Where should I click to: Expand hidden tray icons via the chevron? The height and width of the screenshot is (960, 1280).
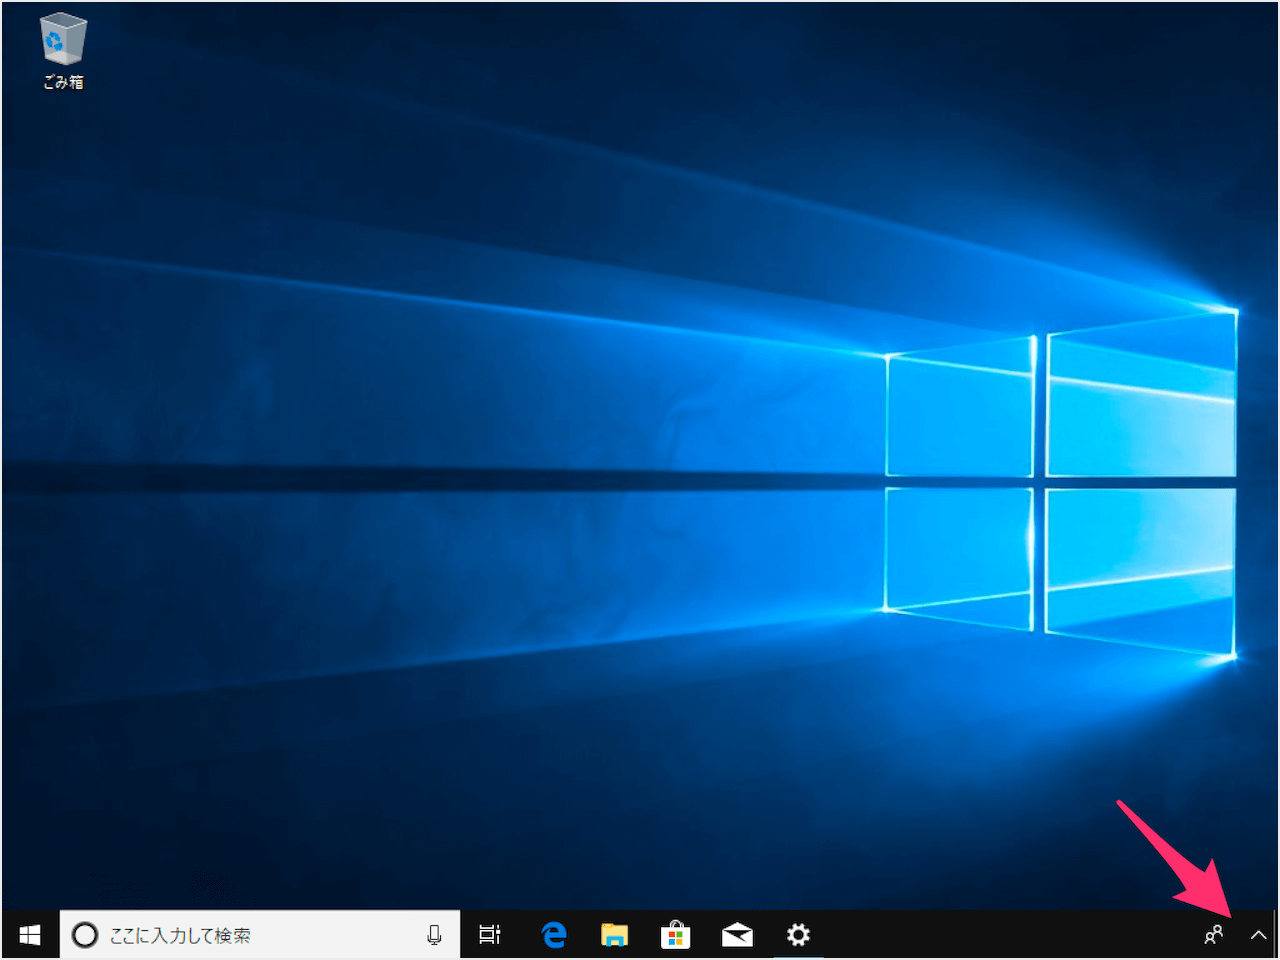tap(1257, 935)
